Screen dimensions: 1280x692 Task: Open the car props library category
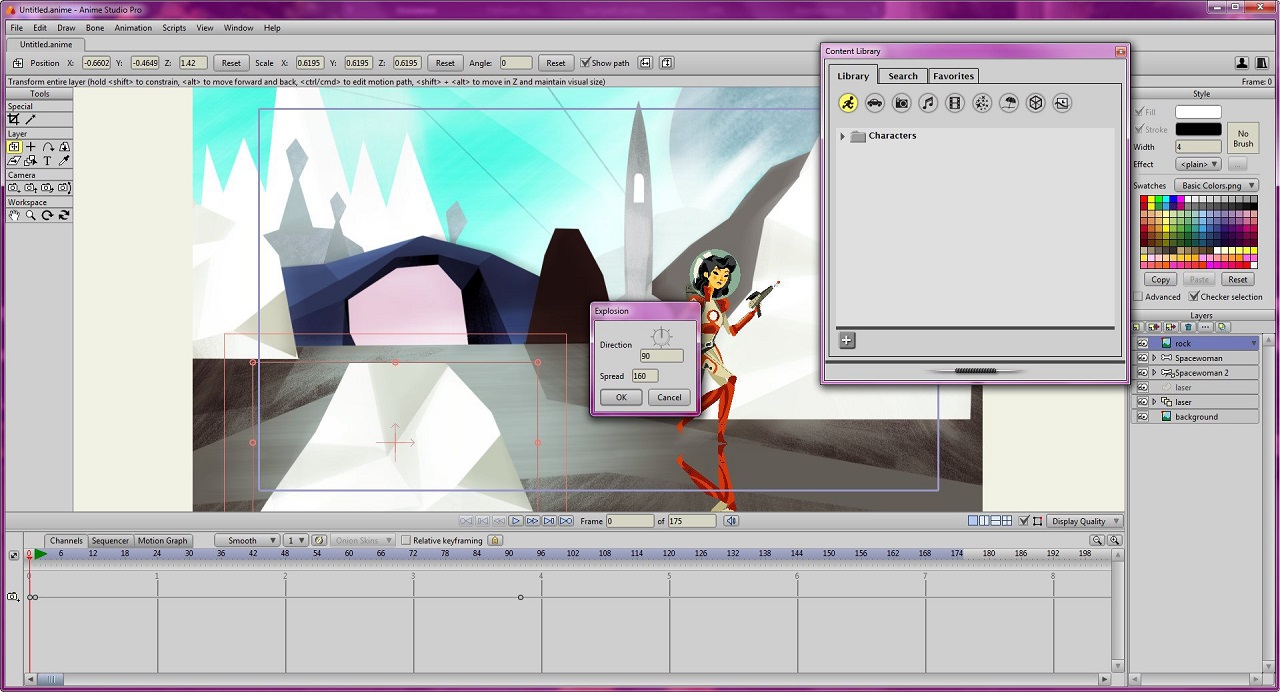click(875, 103)
